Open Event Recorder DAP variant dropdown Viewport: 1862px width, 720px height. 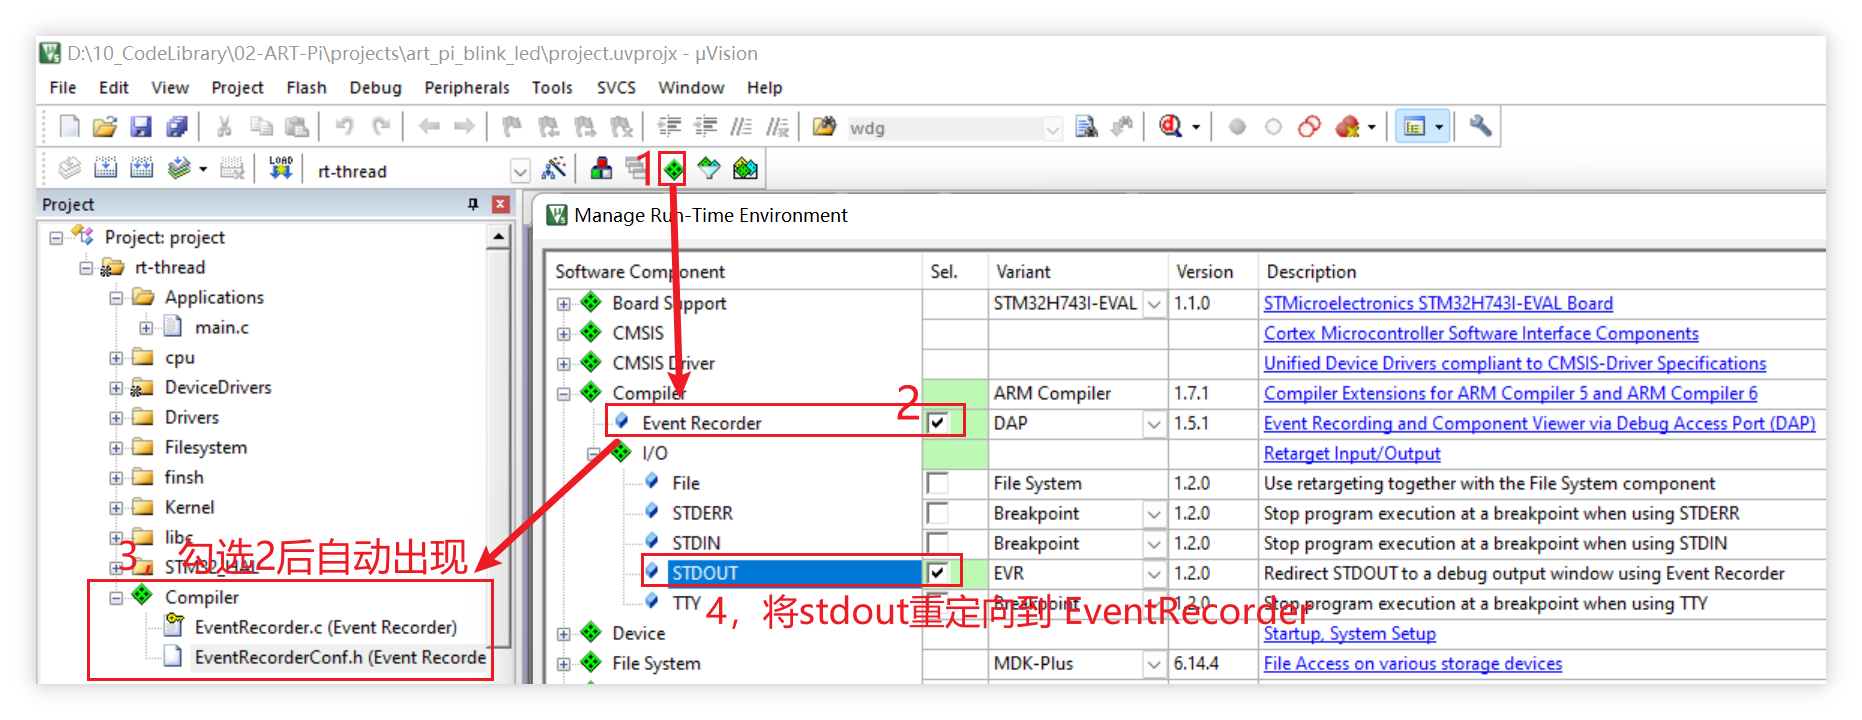(1154, 423)
